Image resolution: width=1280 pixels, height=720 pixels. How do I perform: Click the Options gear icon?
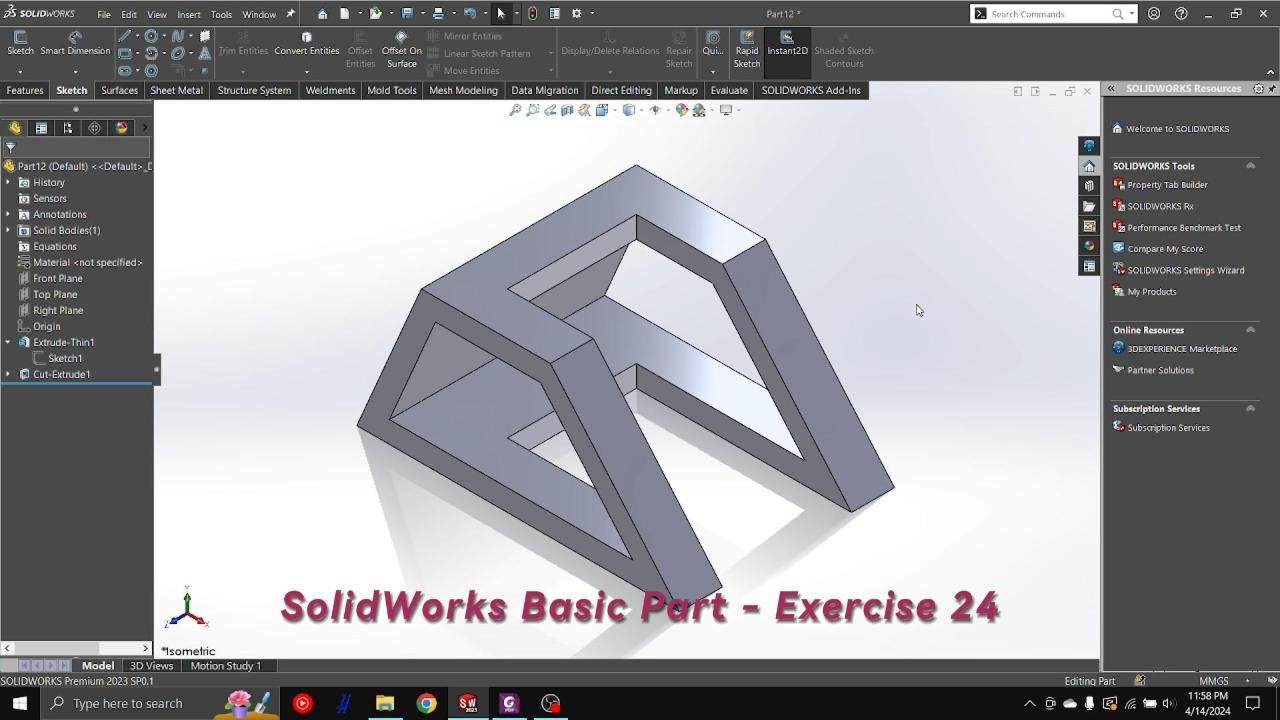pyautogui.click(x=576, y=14)
